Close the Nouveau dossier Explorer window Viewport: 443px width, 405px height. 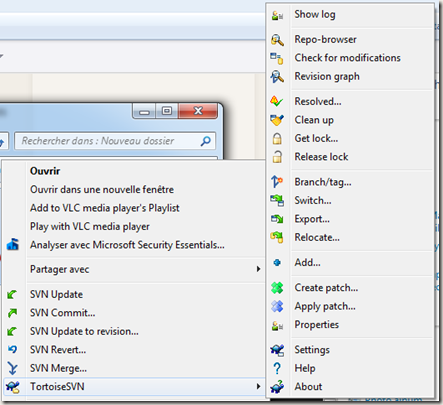point(198,111)
